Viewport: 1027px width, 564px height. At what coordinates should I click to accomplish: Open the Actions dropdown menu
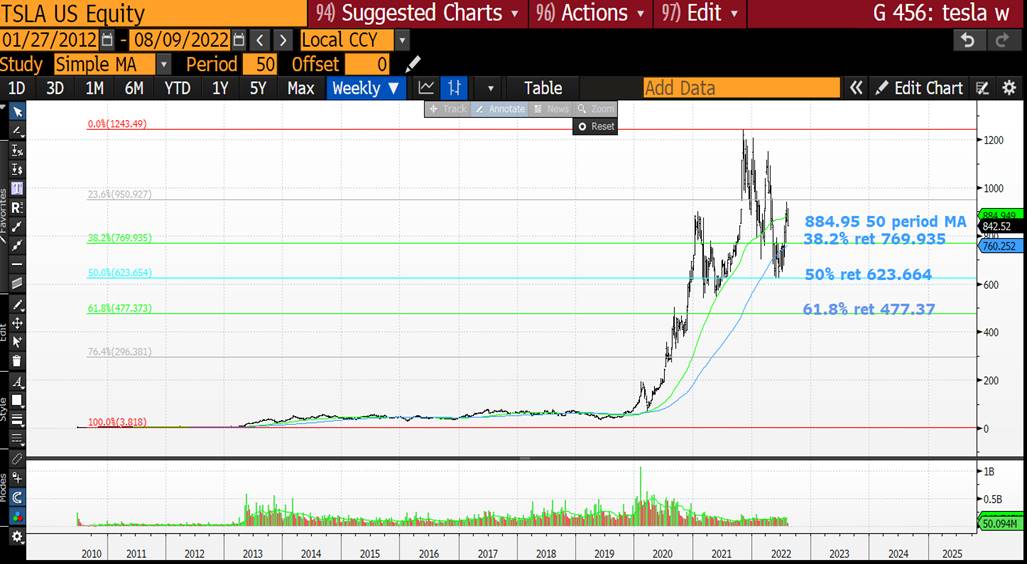pos(590,13)
